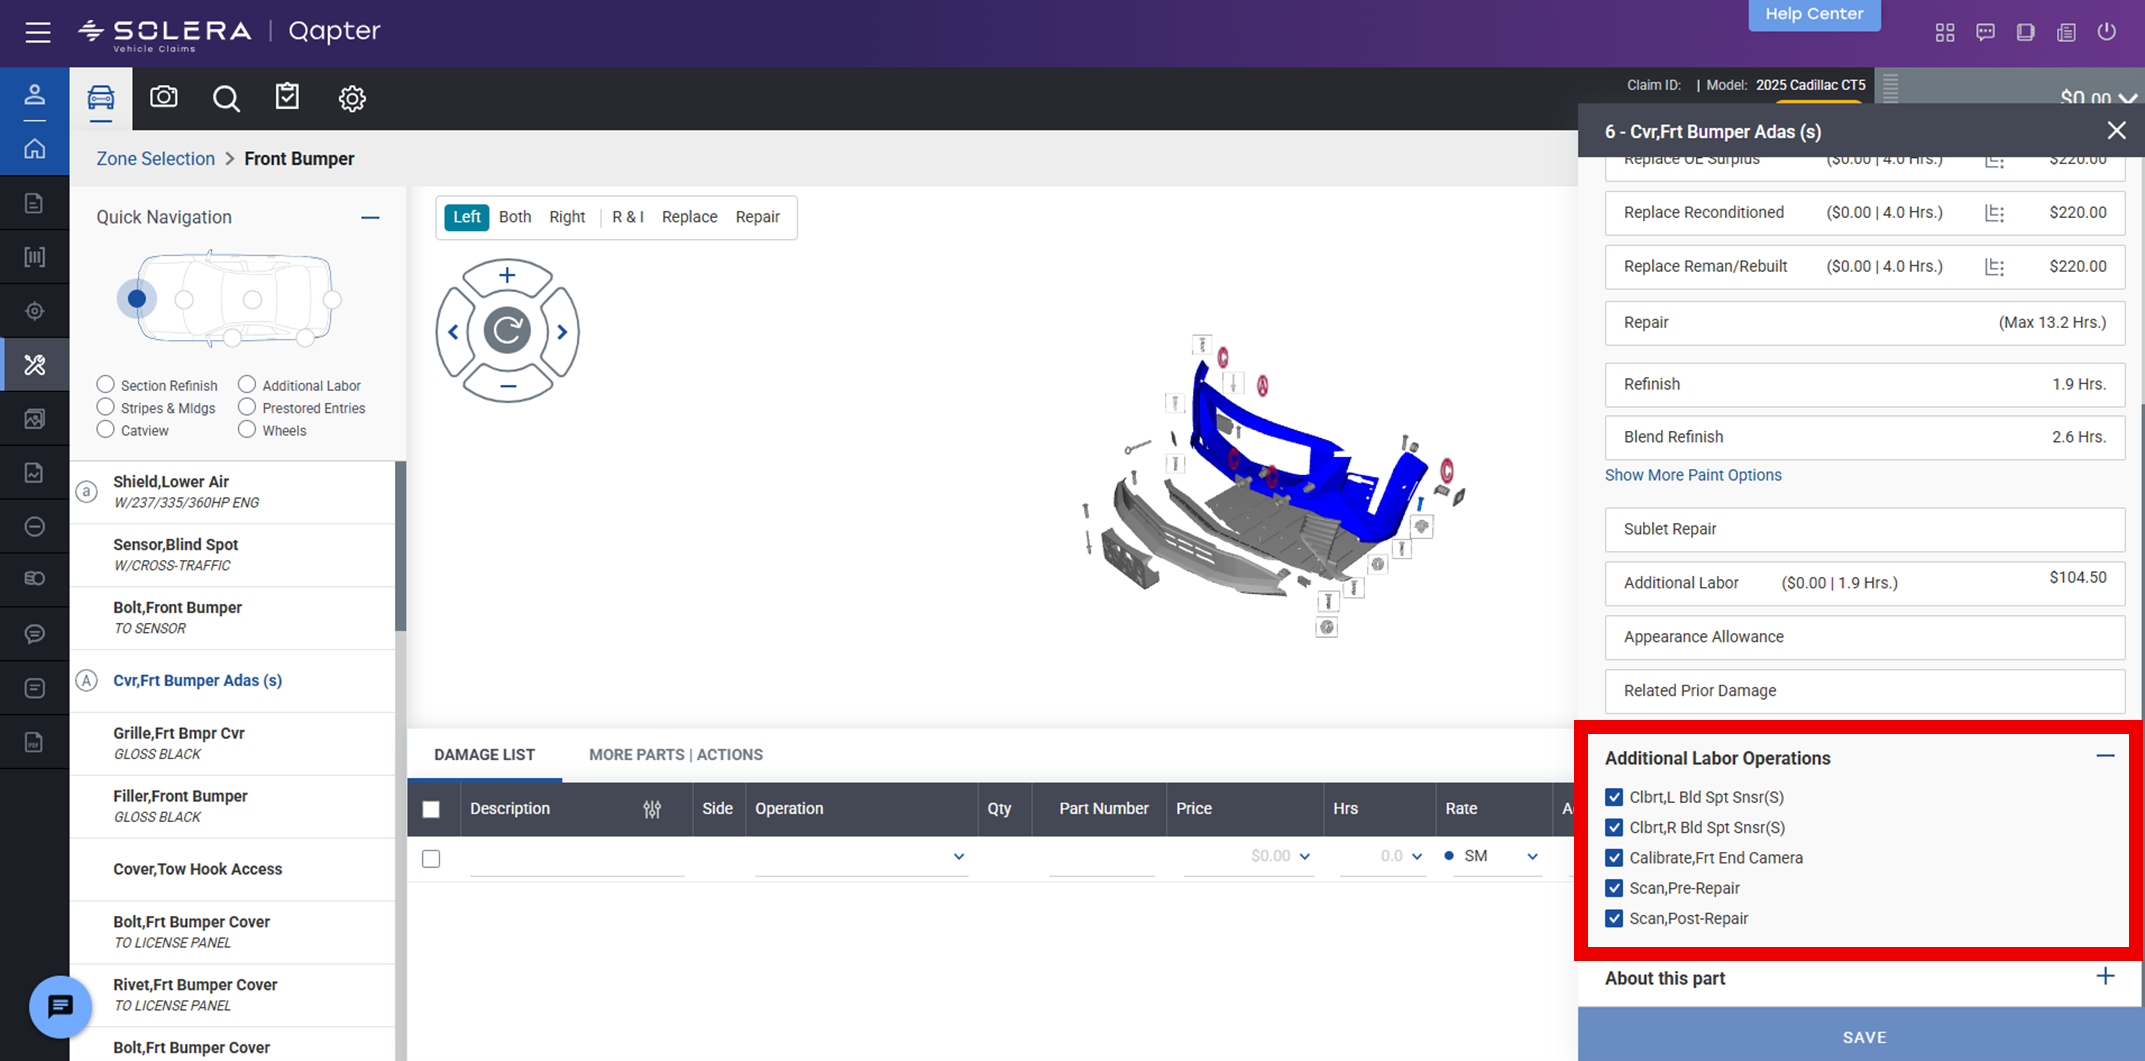This screenshot has width=2145, height=1061.
Task: Open the Rate SM dropdown
Action: tap(1531, 856)
